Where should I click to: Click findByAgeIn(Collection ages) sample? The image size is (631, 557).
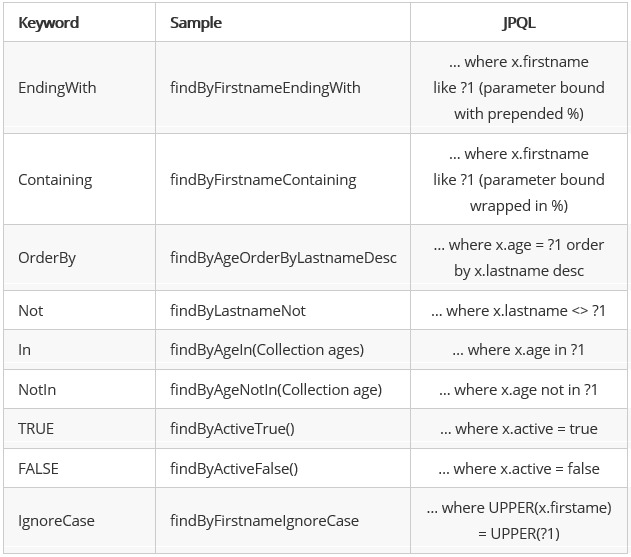click(267, 350)
